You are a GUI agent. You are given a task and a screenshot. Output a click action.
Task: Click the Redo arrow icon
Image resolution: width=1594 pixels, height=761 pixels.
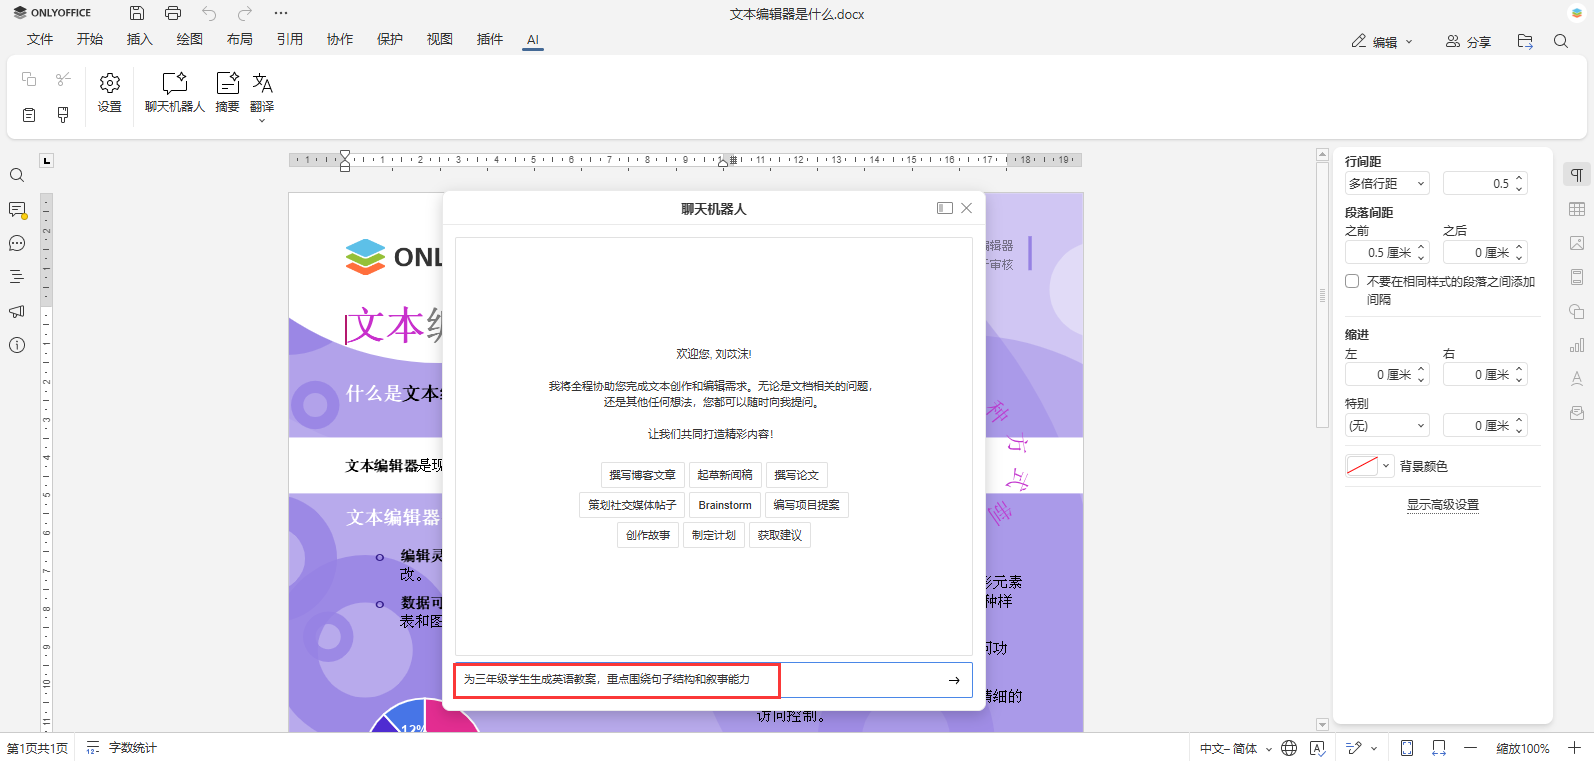click(x=245, y=13)
